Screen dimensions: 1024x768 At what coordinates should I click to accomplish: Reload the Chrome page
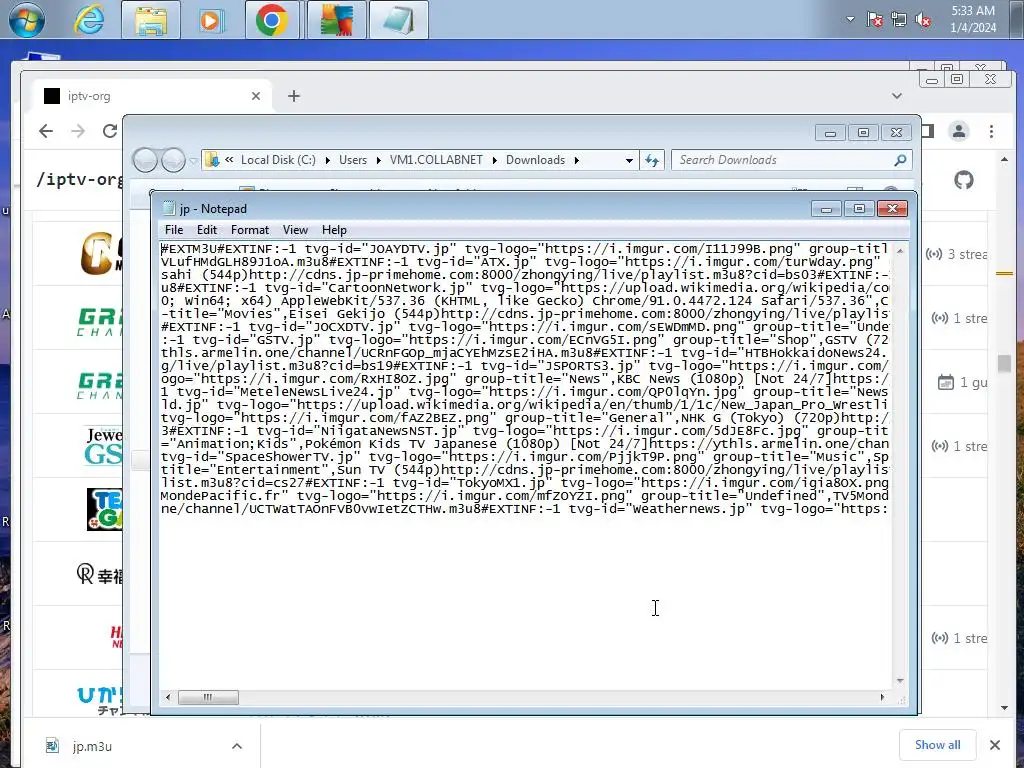pos(110,131)
